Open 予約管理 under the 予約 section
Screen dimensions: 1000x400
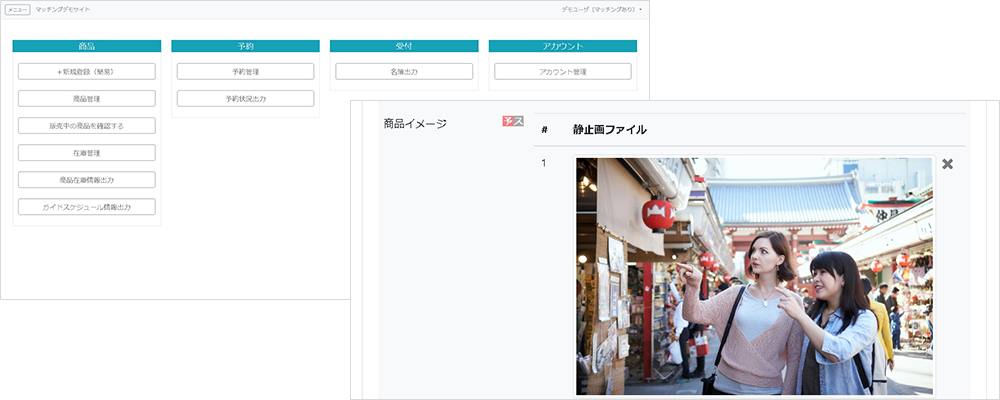246,71
